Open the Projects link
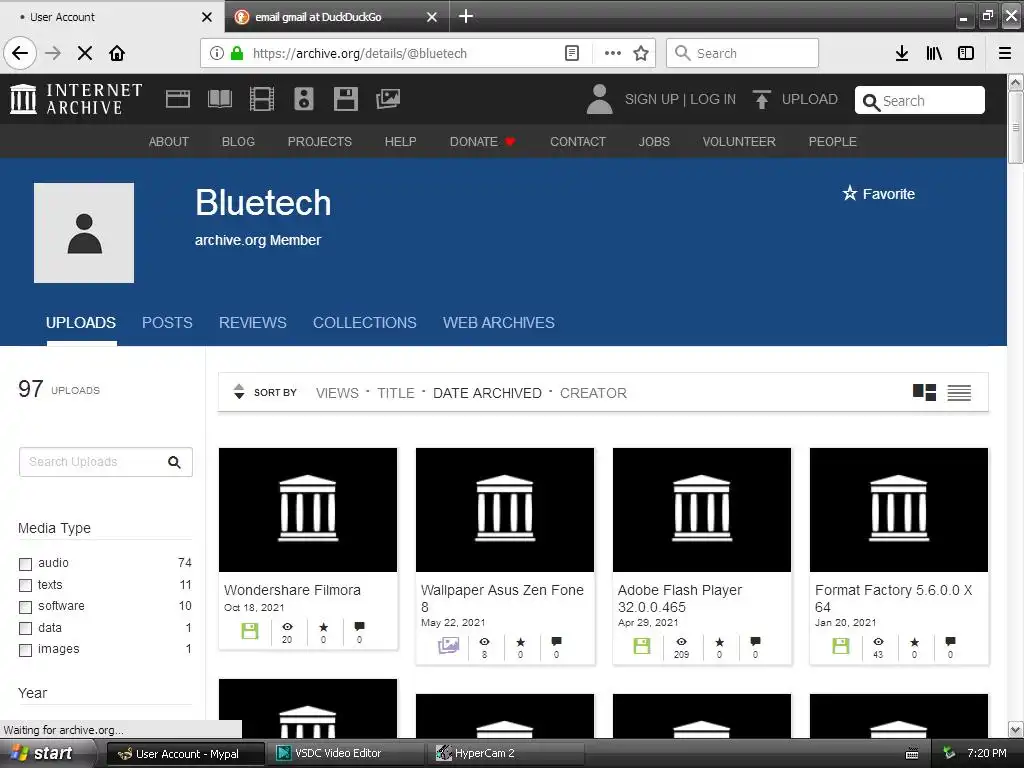 coord(319,142)
